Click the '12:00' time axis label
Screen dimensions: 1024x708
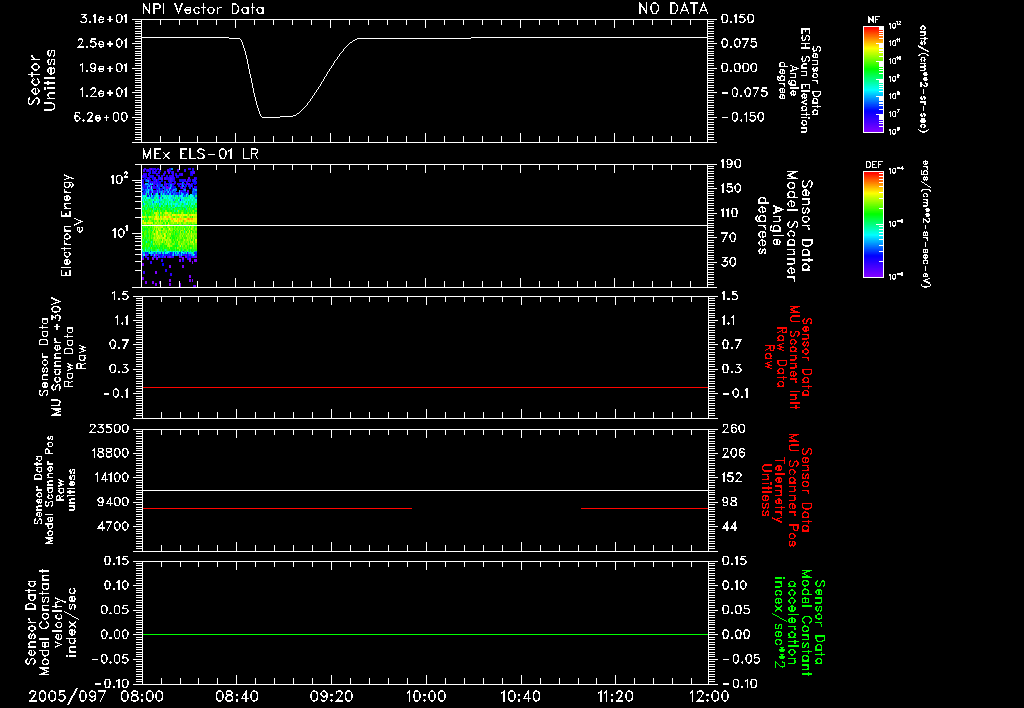click(x=709, y=697)
